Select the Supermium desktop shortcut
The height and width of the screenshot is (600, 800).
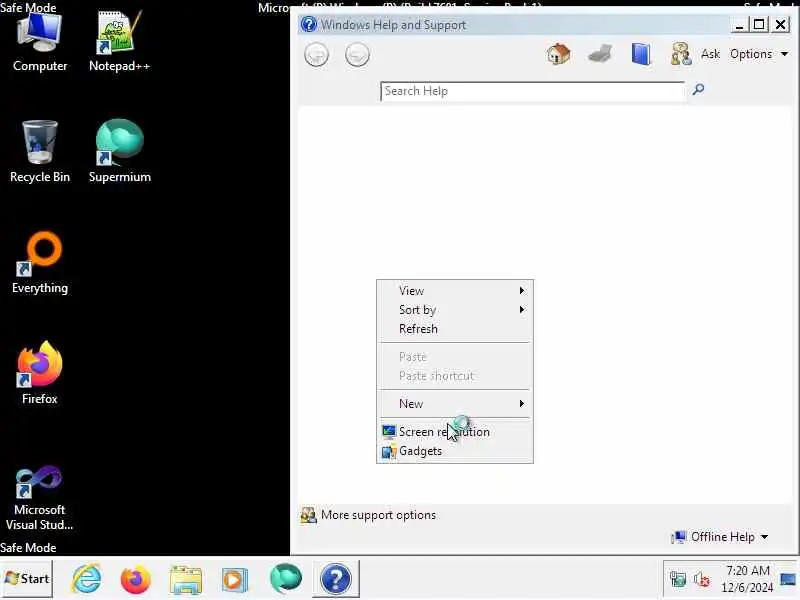pos(119,152)
